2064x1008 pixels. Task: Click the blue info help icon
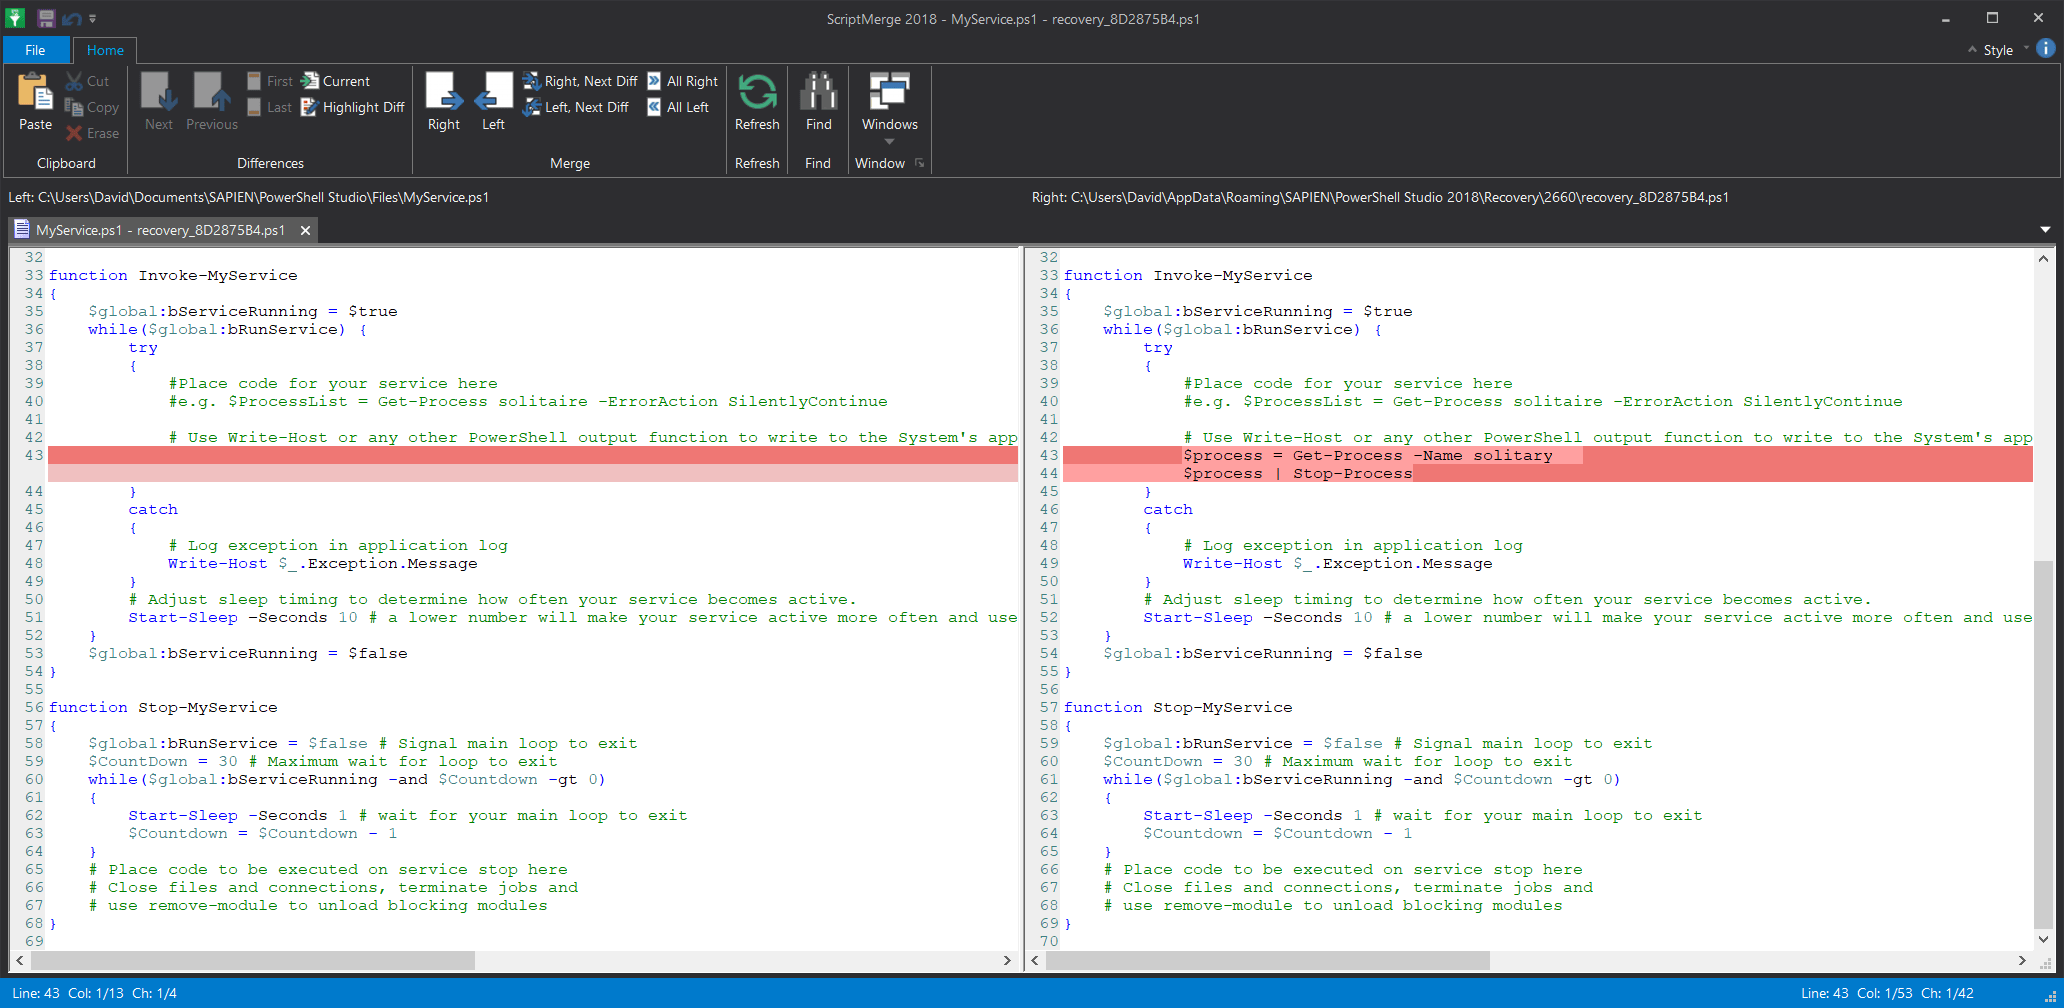[x=2046, y=48]
